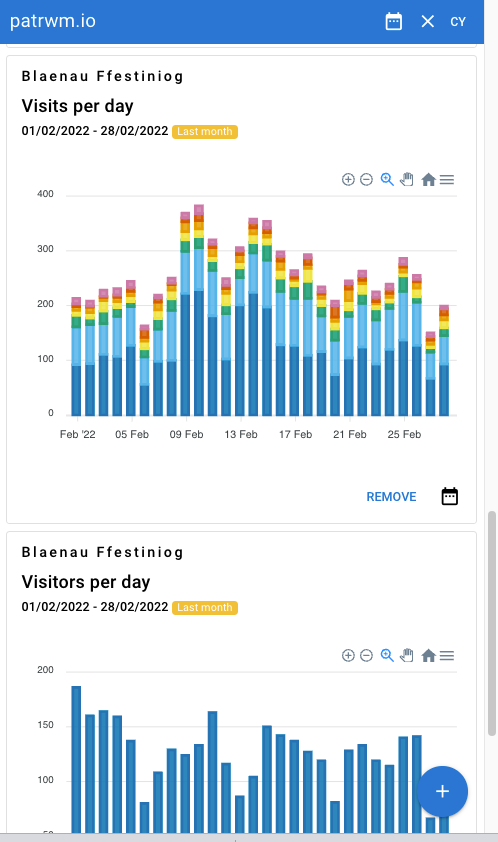Click Visitors per day title text
Viewport: 498px width, 842px height.
click(86, 582)
